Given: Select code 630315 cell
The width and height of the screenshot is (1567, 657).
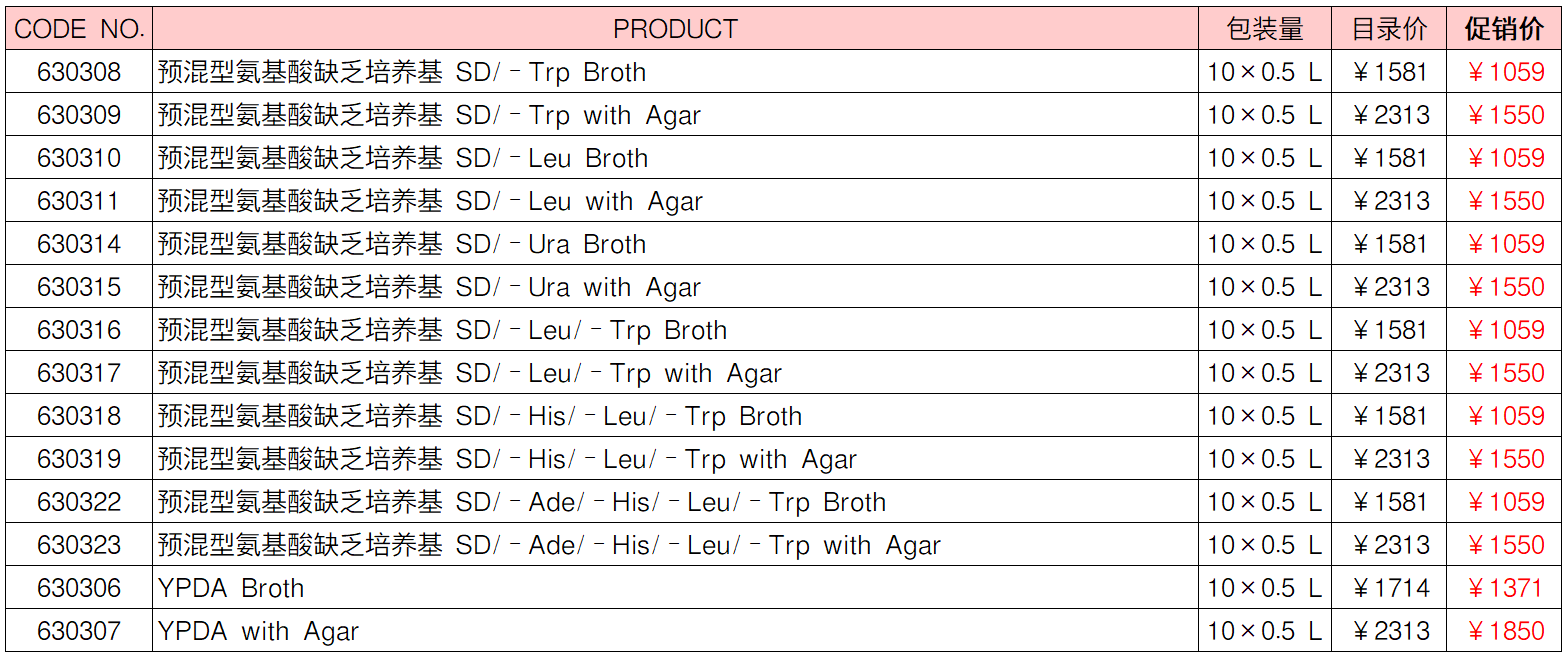Looking at the screenshot, I should [79, 287].
